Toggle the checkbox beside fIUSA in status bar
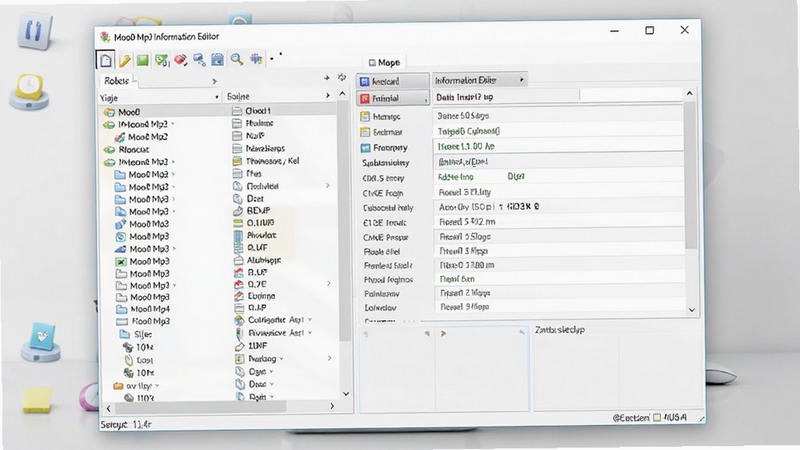The image size is (800, 450). tap(657, 417)
